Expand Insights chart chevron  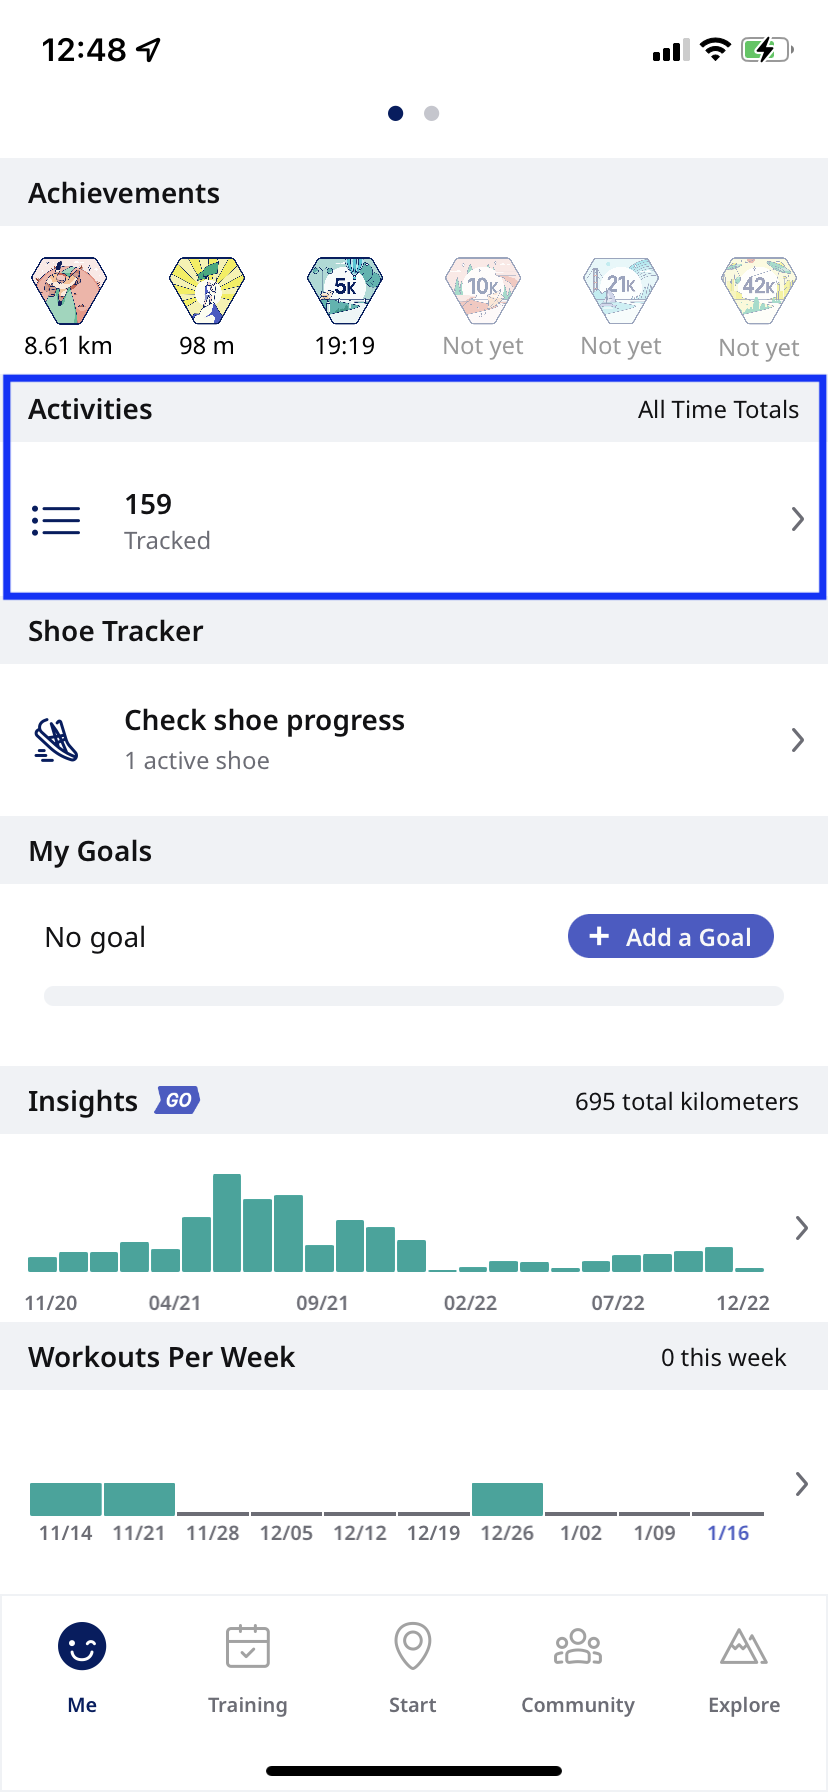point(801,1228)
